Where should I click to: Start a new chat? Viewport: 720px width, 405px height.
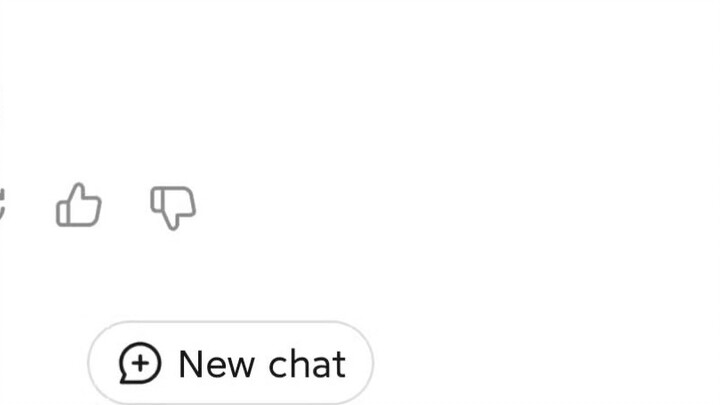click(x=231, y=363)
